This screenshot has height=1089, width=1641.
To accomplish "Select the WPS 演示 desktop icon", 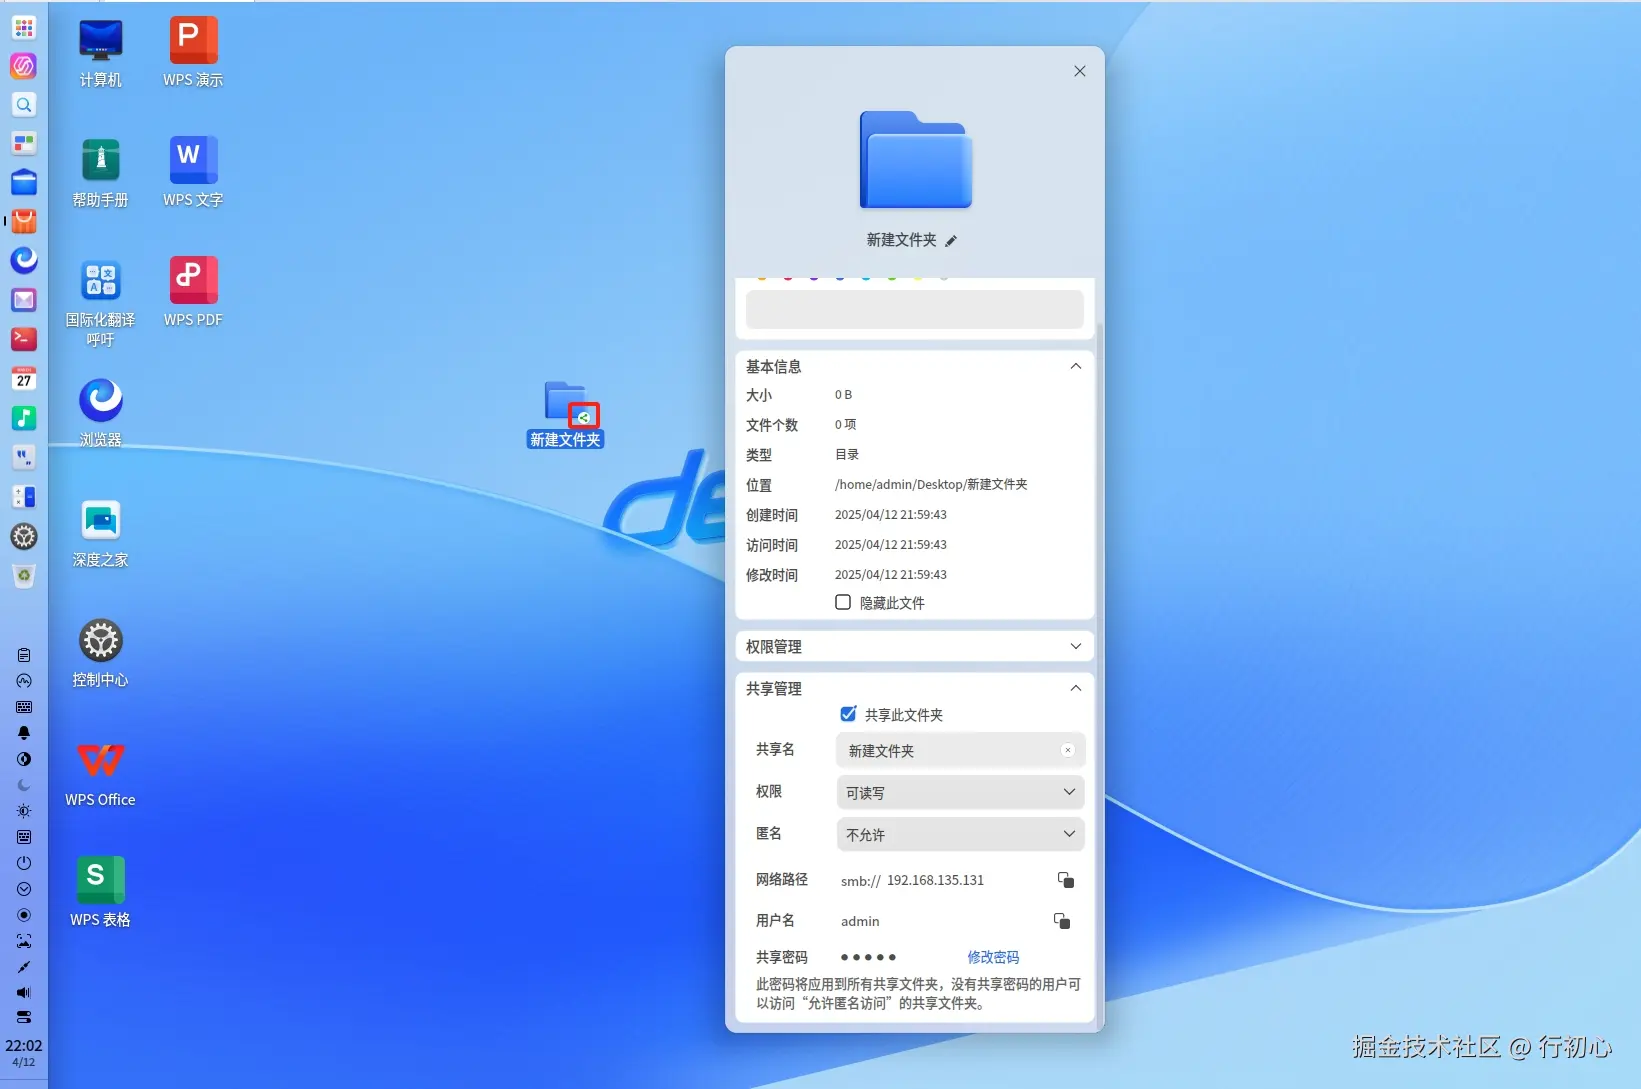I will pos(193,53).
